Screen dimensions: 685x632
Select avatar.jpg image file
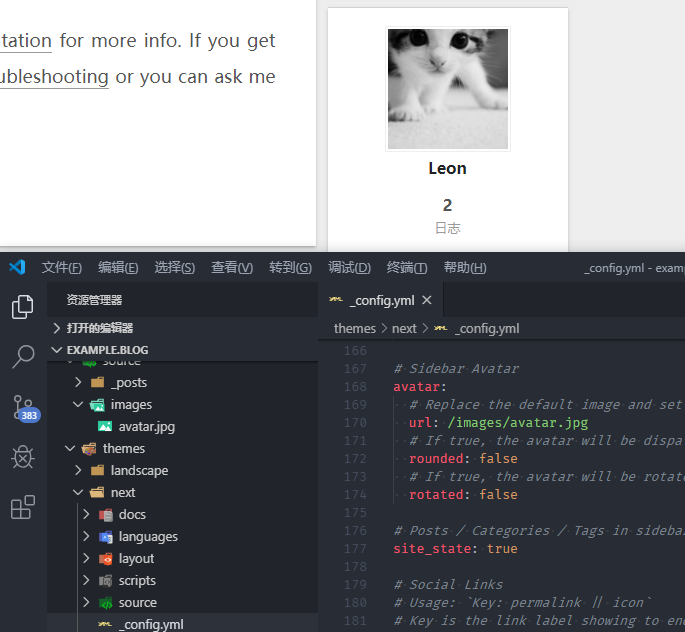(x=146, y=426)
